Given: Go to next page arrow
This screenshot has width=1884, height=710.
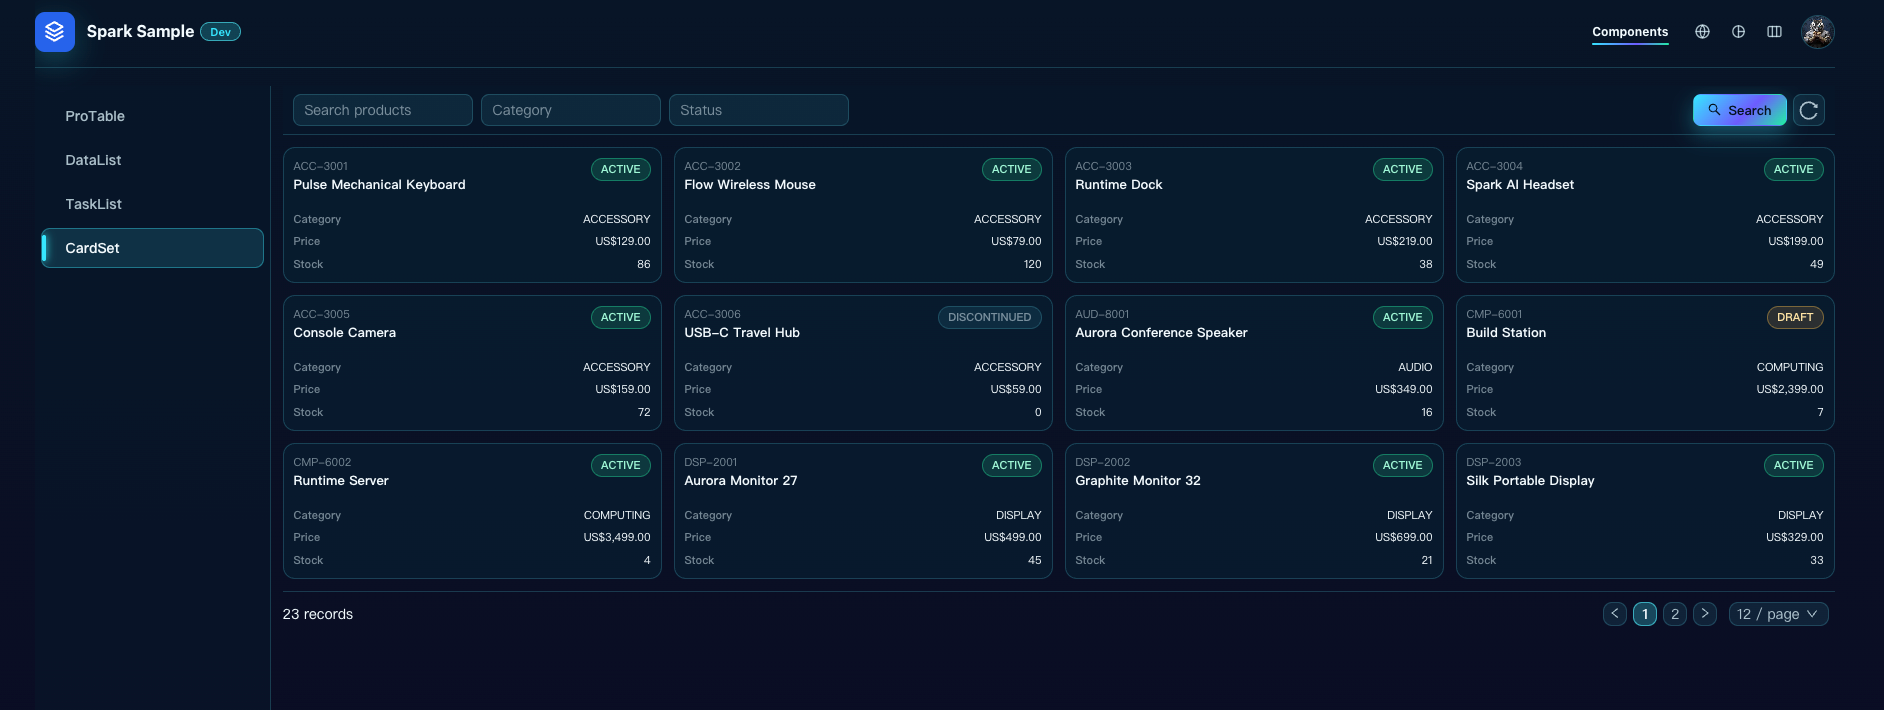Looking at the screenshot, I should 1705,614.
